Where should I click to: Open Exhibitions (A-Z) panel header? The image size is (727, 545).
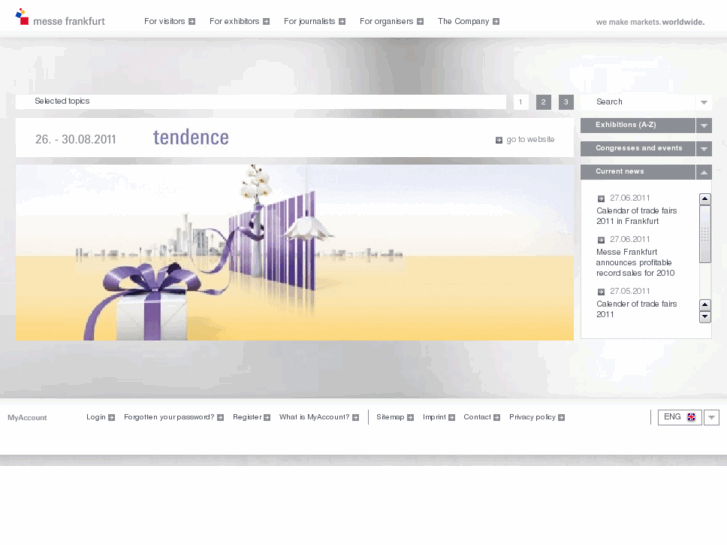click(638, 125)
